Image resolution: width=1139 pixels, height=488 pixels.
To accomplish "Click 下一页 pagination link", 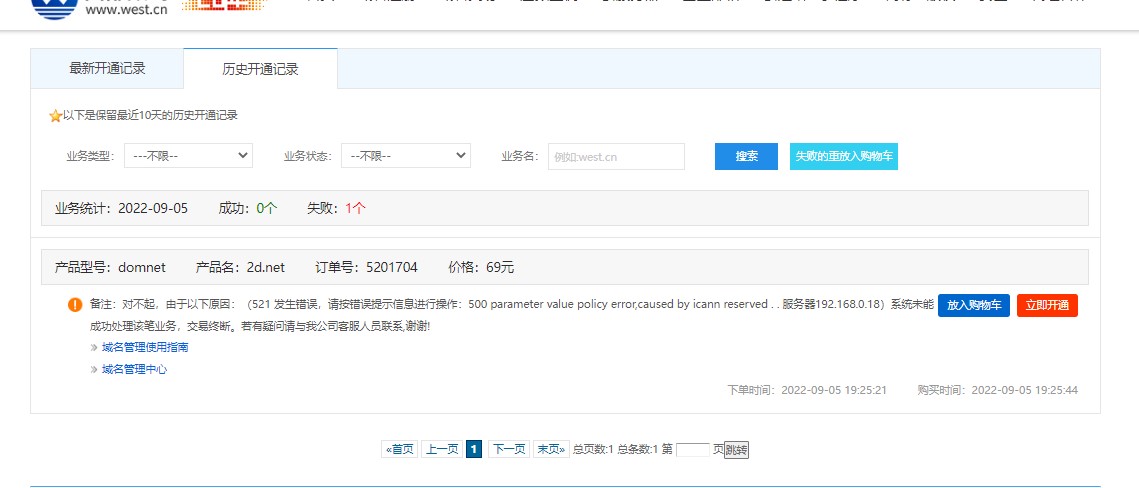I will click(508, 449).
